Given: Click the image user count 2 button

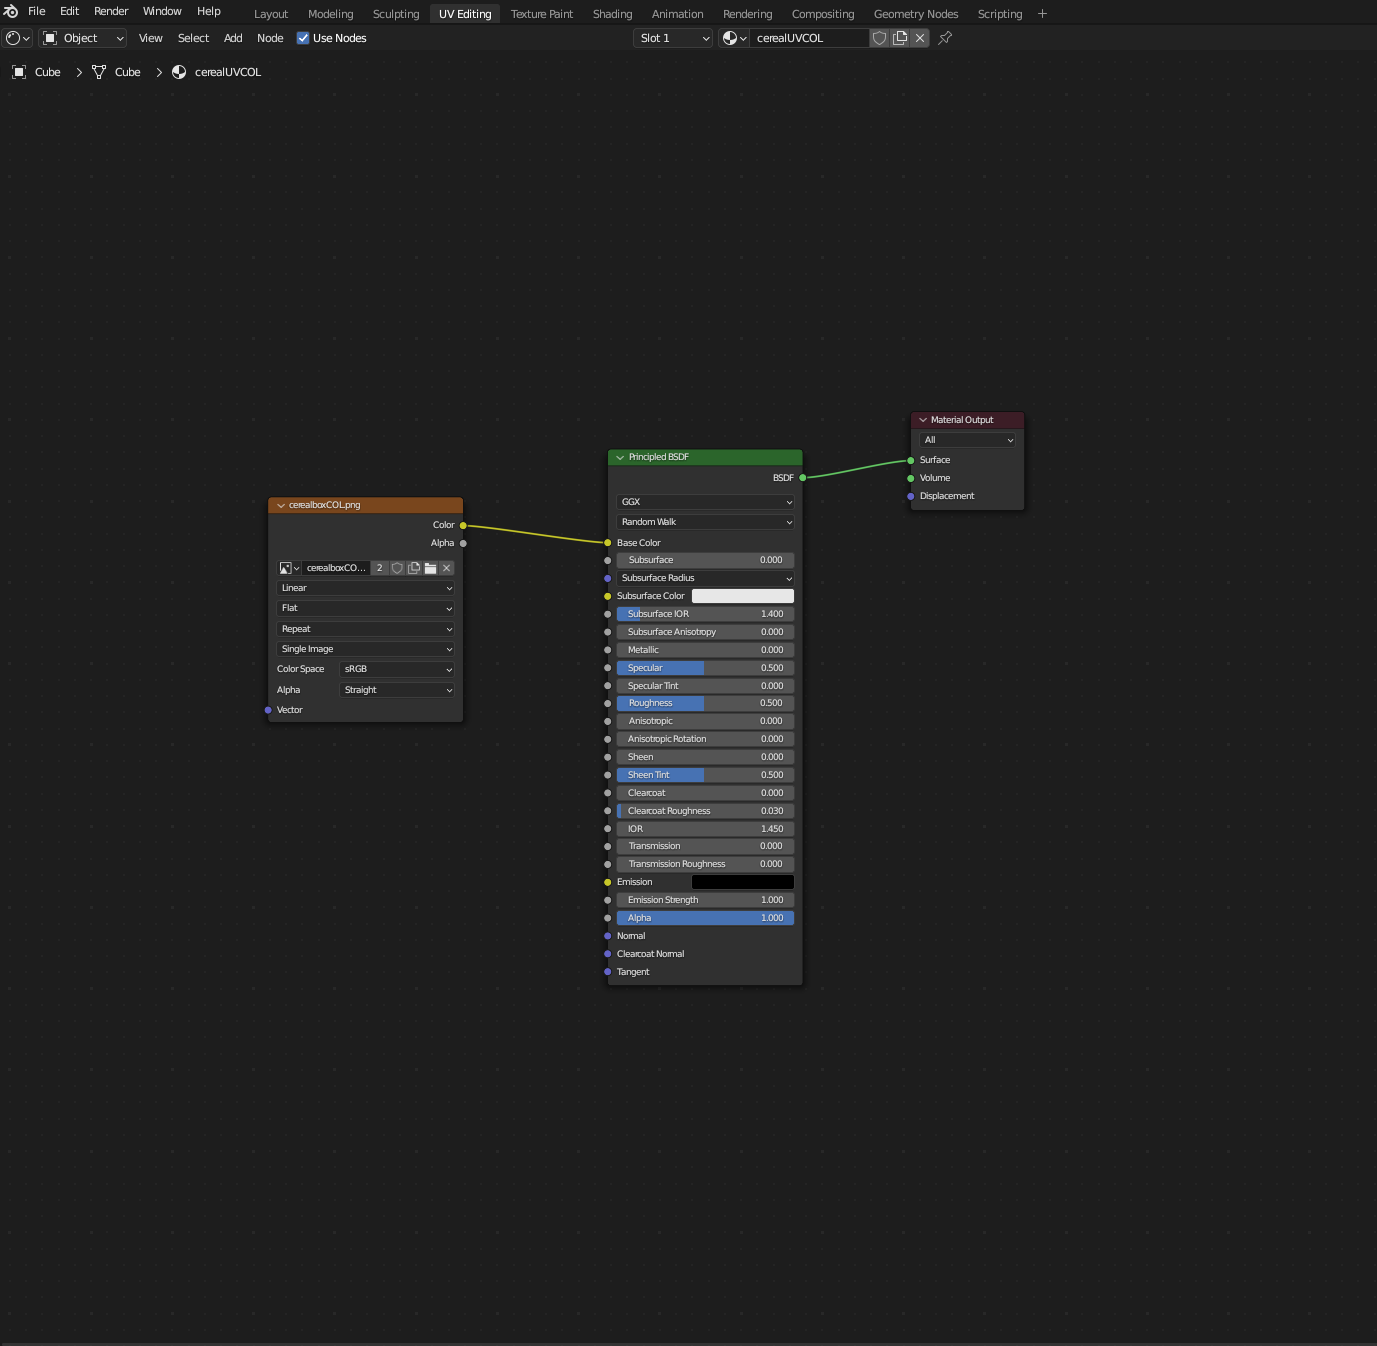Looking at the screenshot, I should (379, 568).
